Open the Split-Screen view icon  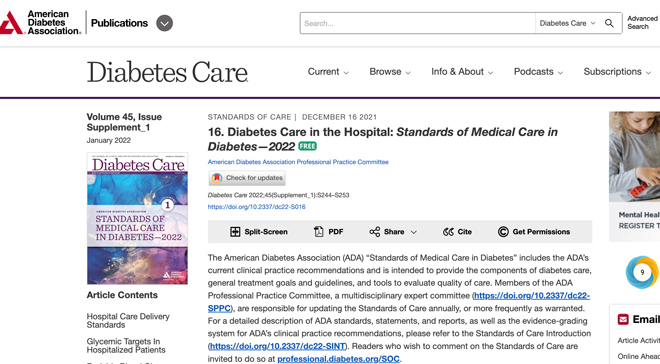(235, 231)
